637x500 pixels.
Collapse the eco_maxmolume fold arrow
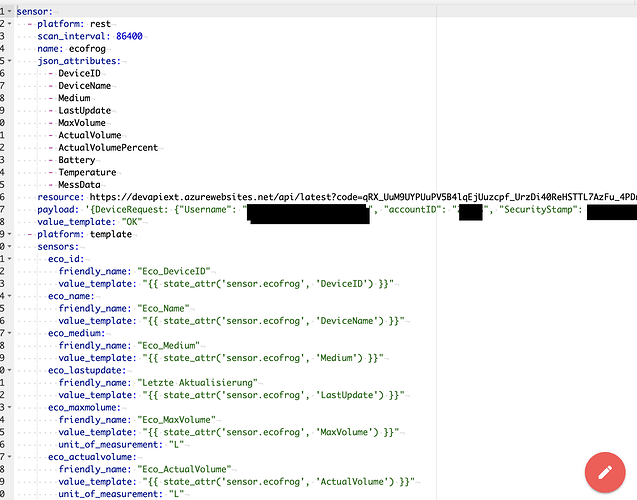pos(9,407)
